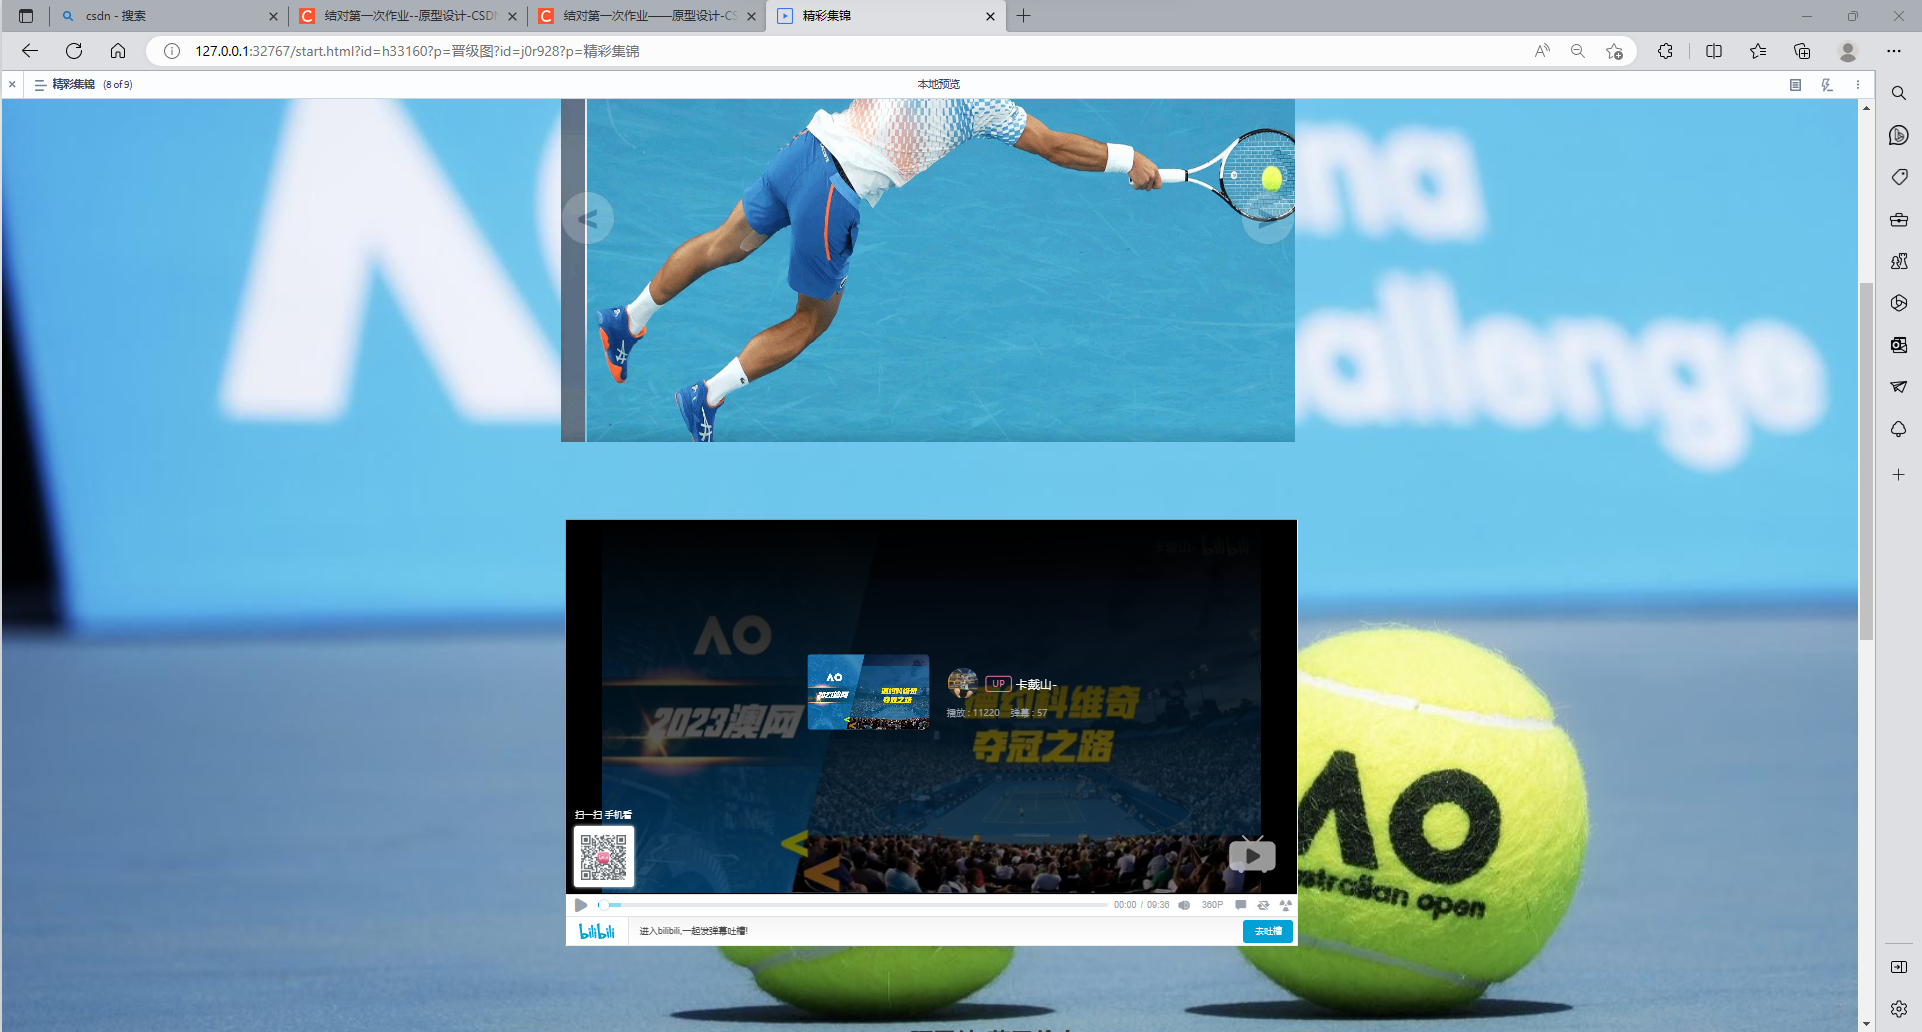Go to the browser home page

[118, 51]
